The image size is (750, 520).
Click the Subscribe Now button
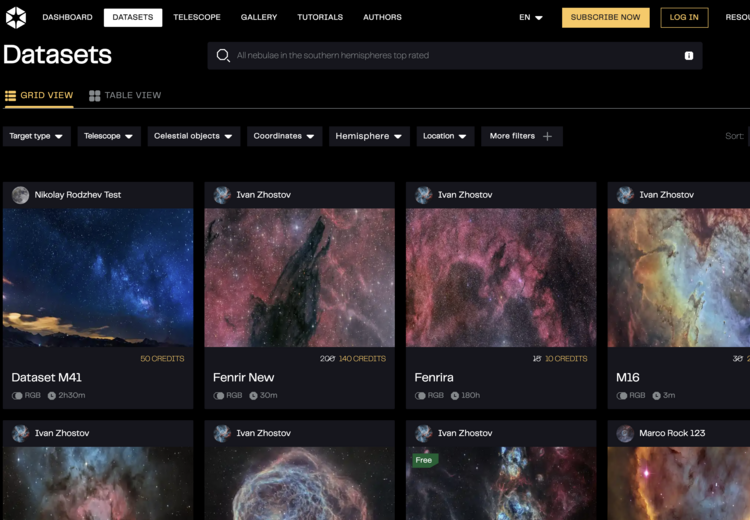click(606, 18)
